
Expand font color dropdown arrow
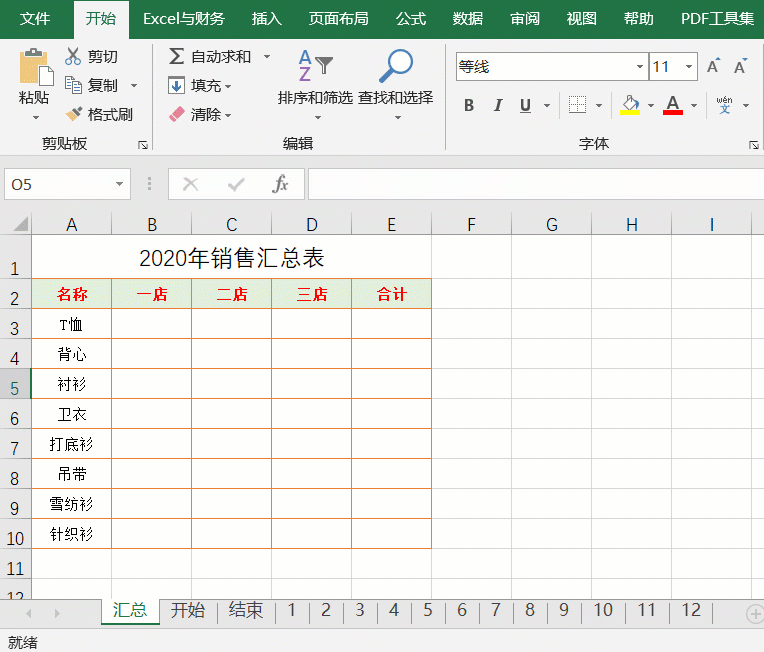[x=694, y=105]
